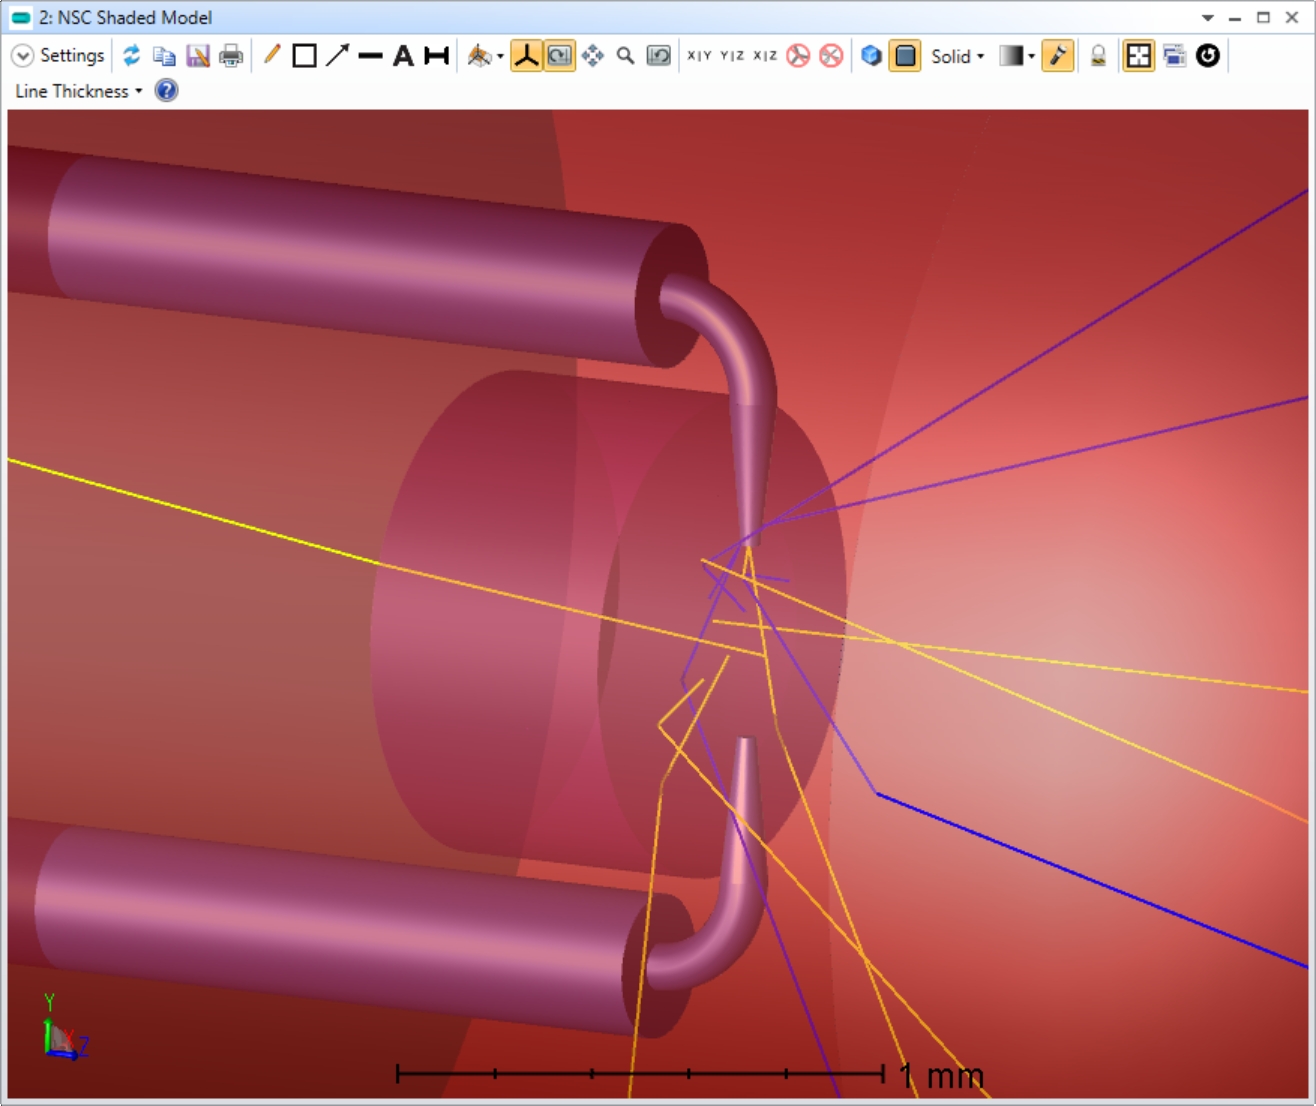Image resolution: width=1316 pixels, height=1106 pixels.
Task: Click the blue 3D cube icon
Action: point(871,56)
